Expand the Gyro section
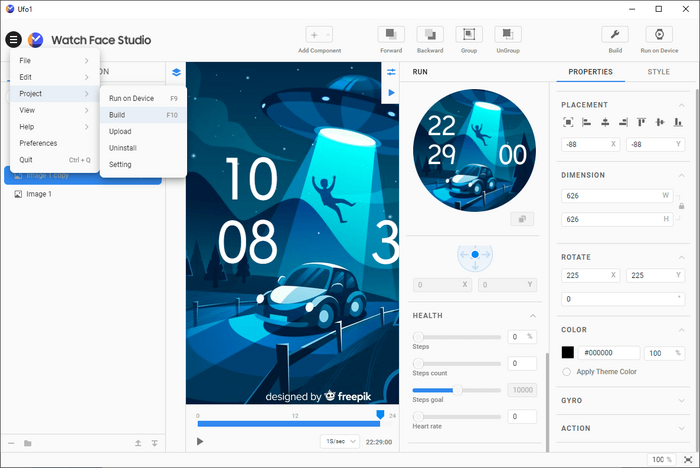 681,400
